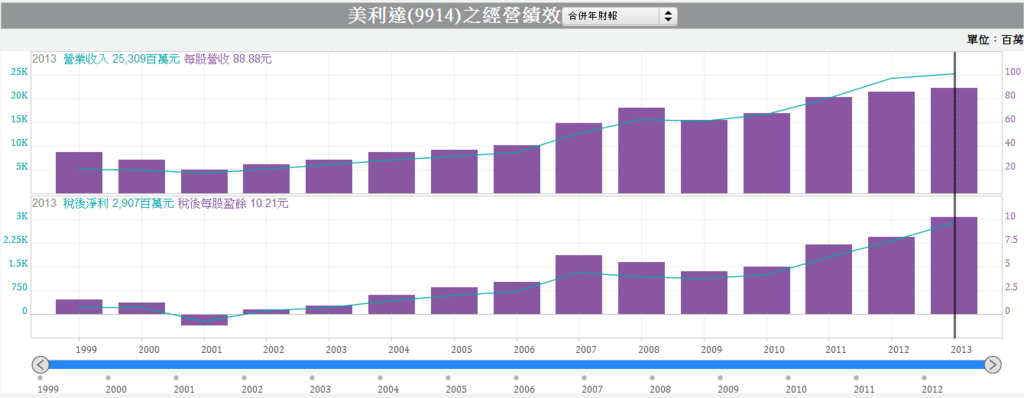
Task: Click the 2012 net profit bar in the bottom chart
Action: coord(891,275)
